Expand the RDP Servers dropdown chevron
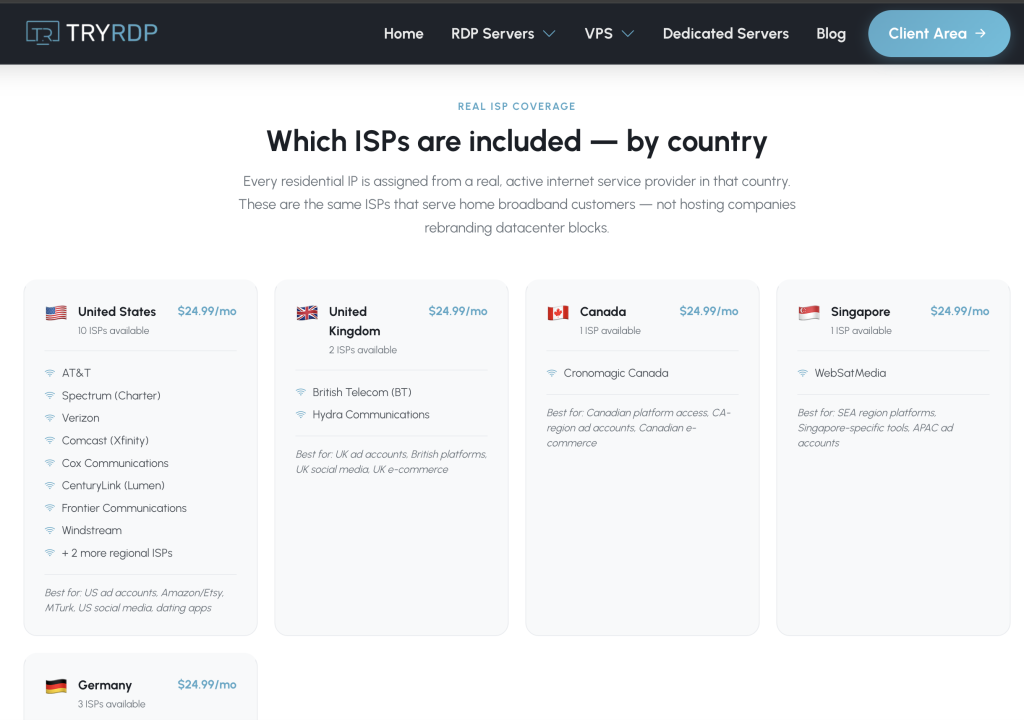This screenshot has height=720, width=1024. [x=549, y=33]
